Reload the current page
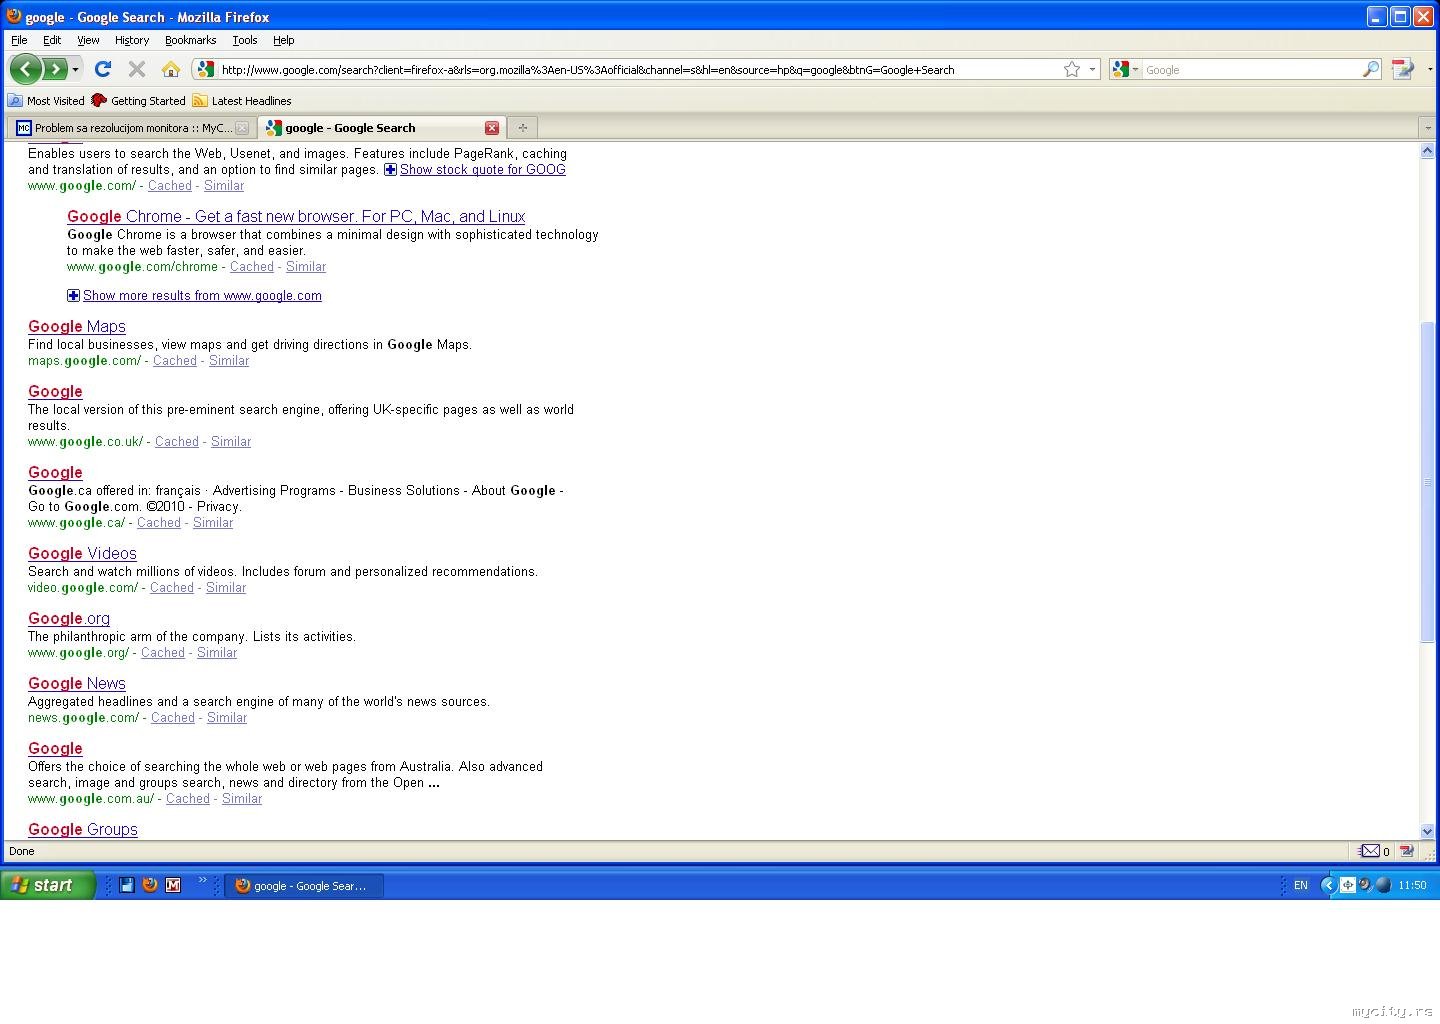The width and height of the screenshot is (1440, 1024). (102, 69)
